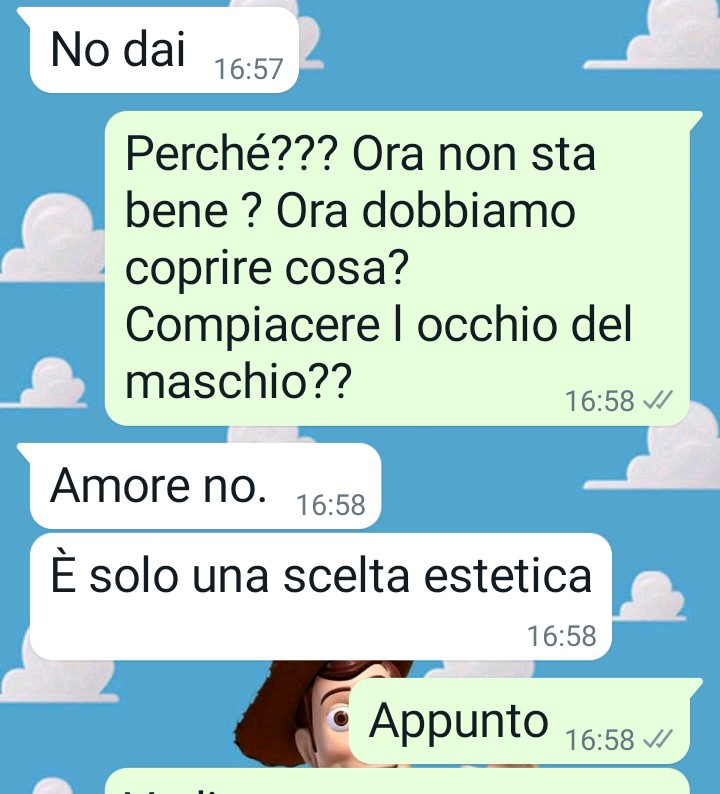Image resolution: width=720 pixels, height=794 pixels.
Task: Tap the 'Amore no.' message bubble
Action: (205, 487)
